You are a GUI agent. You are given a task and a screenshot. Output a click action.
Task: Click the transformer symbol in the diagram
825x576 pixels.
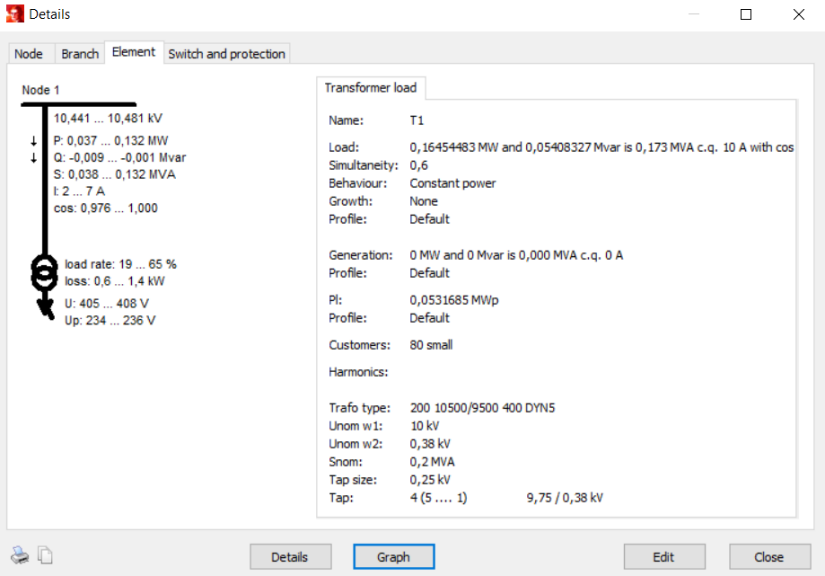point(44,270)
